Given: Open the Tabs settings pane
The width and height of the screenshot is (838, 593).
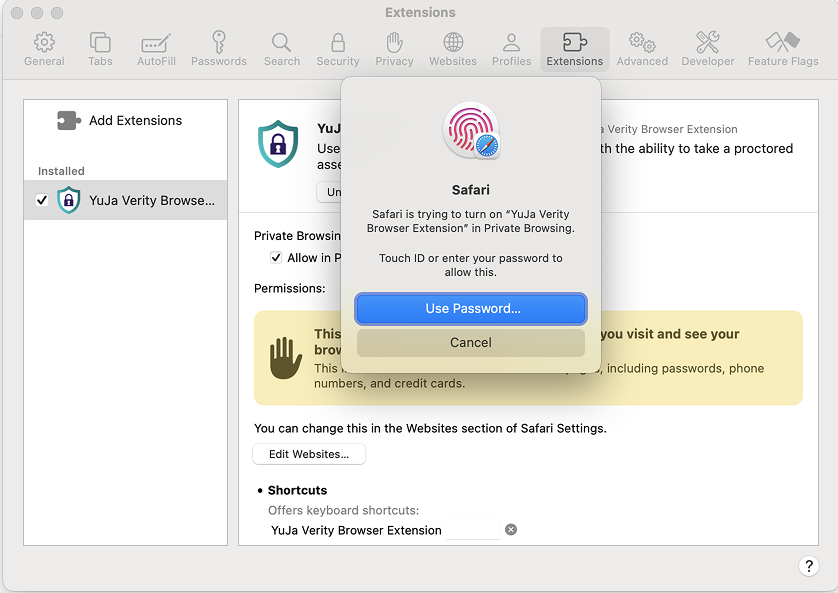Looking at the screenshot, I should (x=100, y=49).
